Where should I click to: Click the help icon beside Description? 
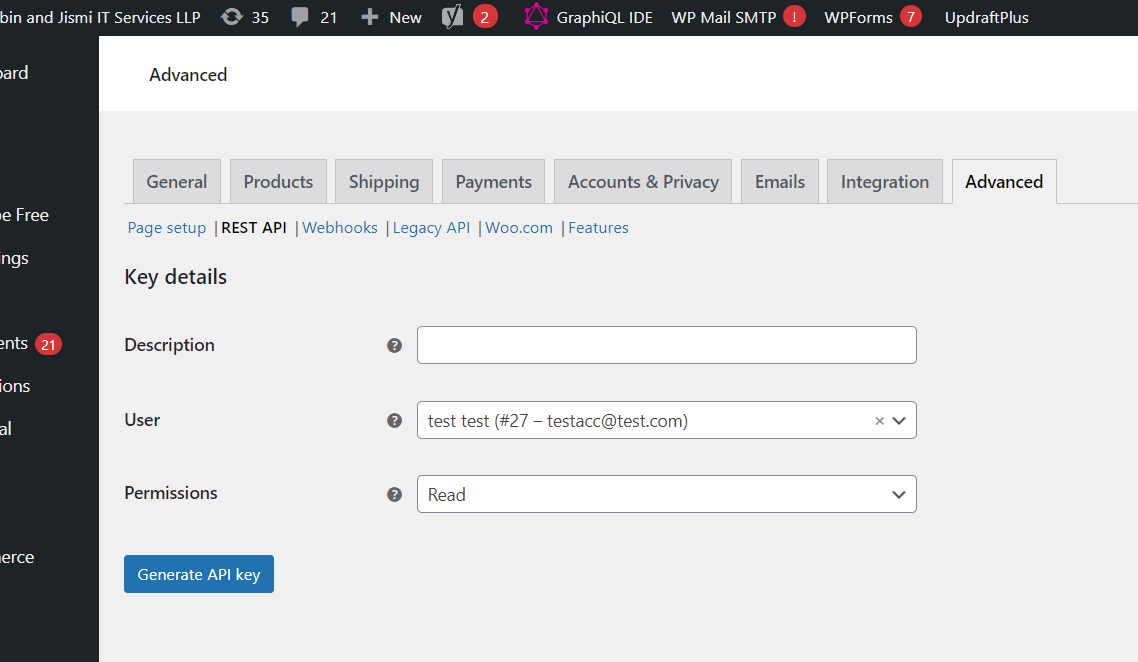click(x=394, y=345)
